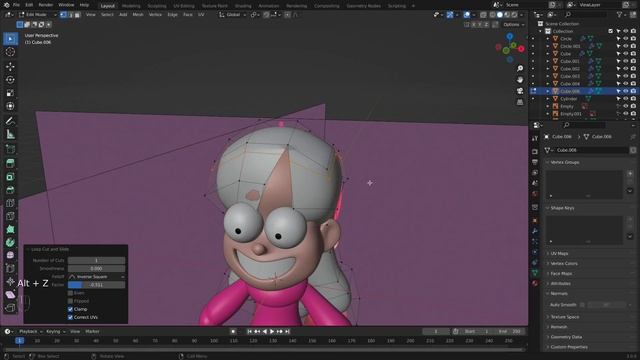
Task: Hide Cylinder object with eye icon
Action: (626, 99)
